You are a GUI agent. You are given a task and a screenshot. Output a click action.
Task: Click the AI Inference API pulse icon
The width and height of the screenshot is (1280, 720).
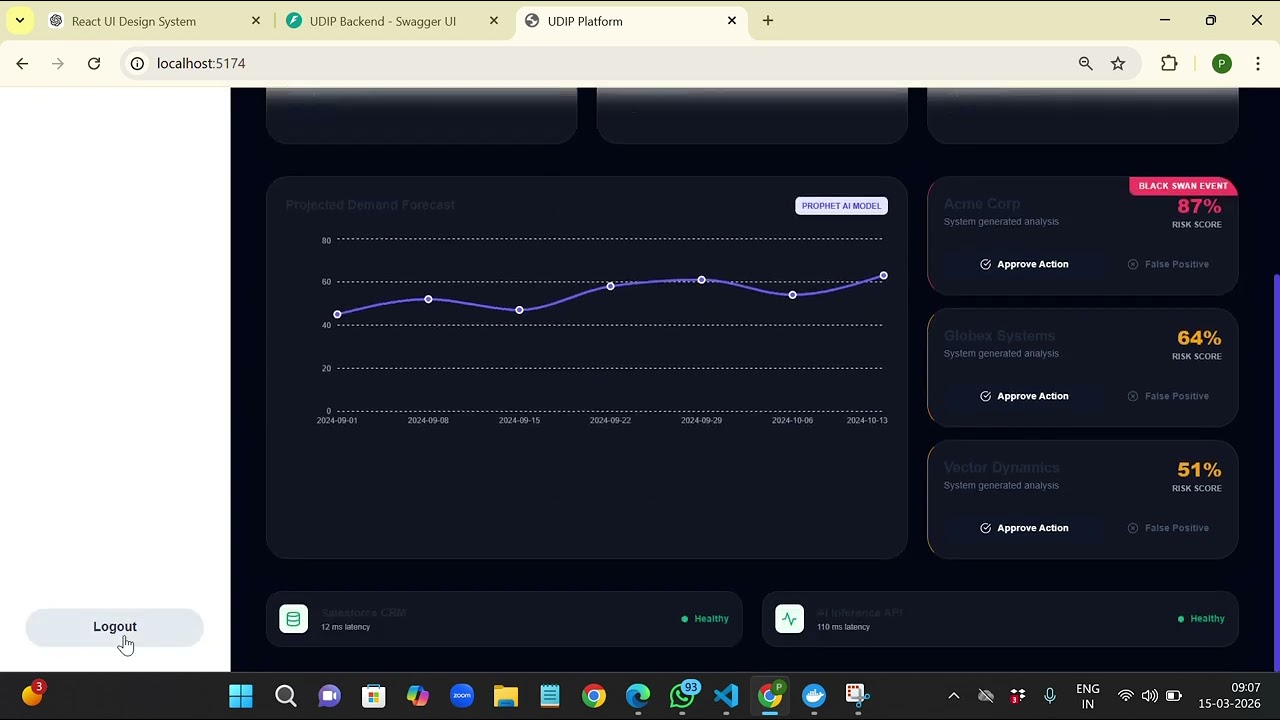coord(789,619)
